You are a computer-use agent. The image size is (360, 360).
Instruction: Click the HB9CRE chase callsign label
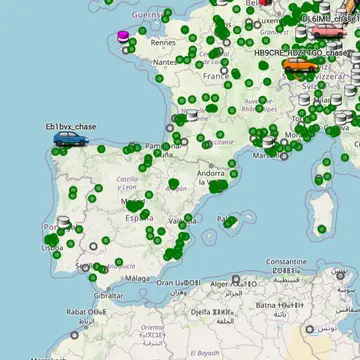tap(301, 53)
